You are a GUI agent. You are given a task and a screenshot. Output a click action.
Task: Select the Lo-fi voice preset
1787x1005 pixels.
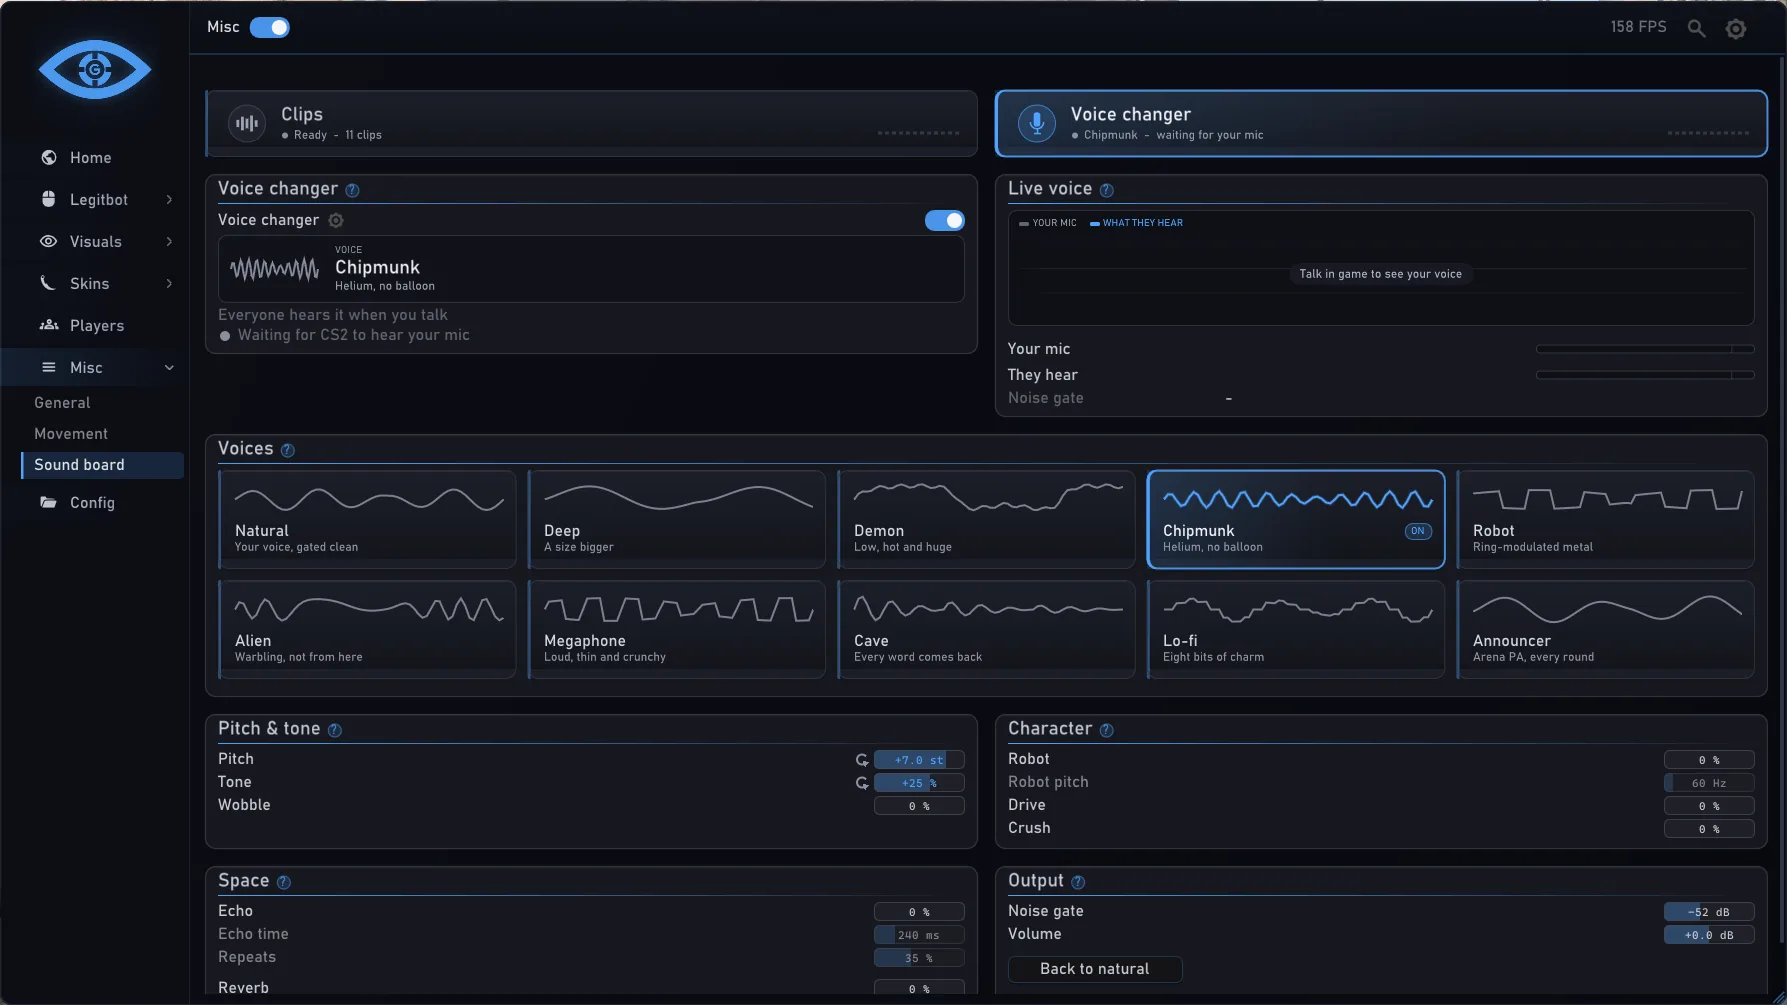click(1296, 630)
